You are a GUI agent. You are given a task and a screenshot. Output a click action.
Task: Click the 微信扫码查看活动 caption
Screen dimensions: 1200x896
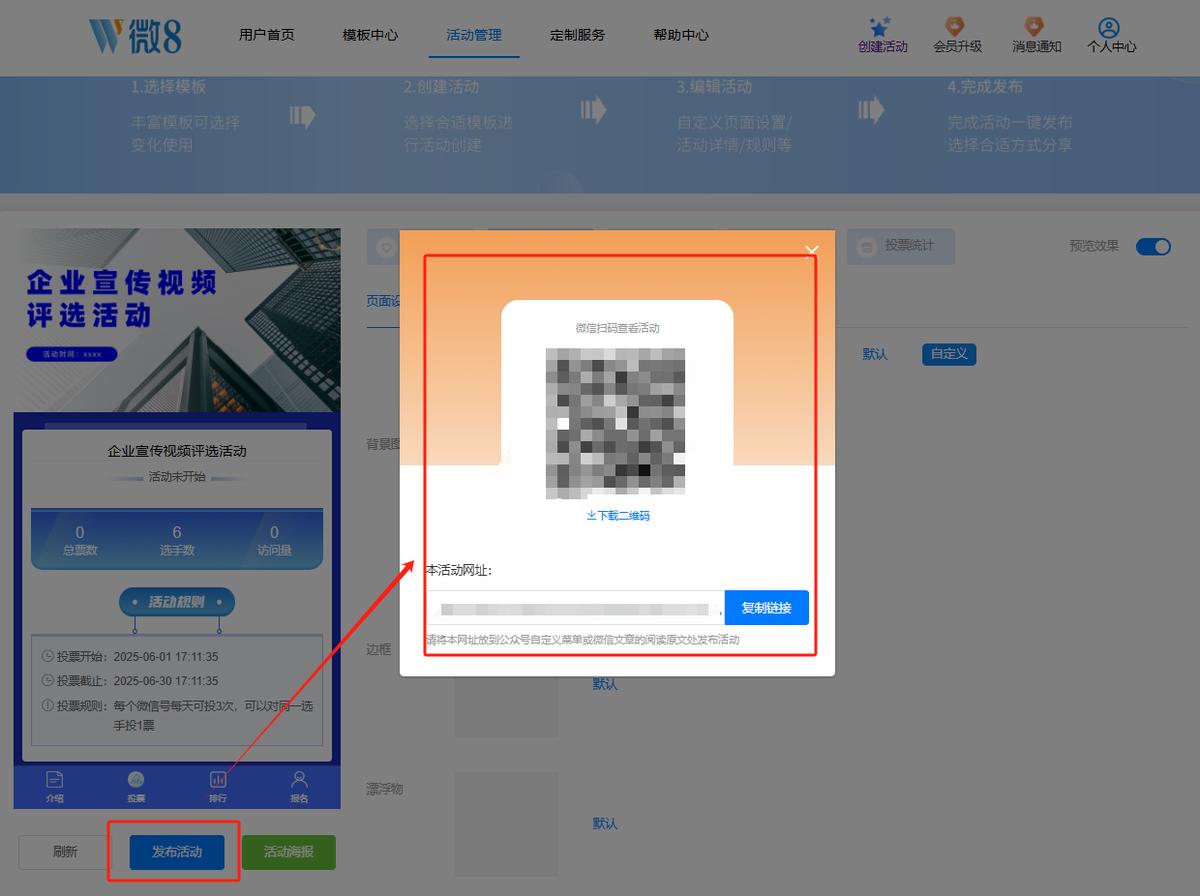point(617,328)
